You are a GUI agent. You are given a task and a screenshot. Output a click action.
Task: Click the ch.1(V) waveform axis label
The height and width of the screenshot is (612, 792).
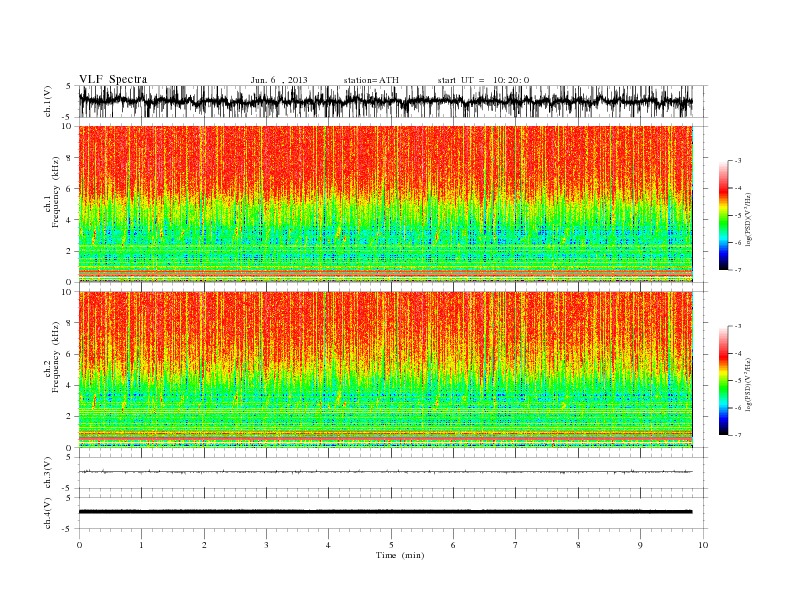coord(48,101)
